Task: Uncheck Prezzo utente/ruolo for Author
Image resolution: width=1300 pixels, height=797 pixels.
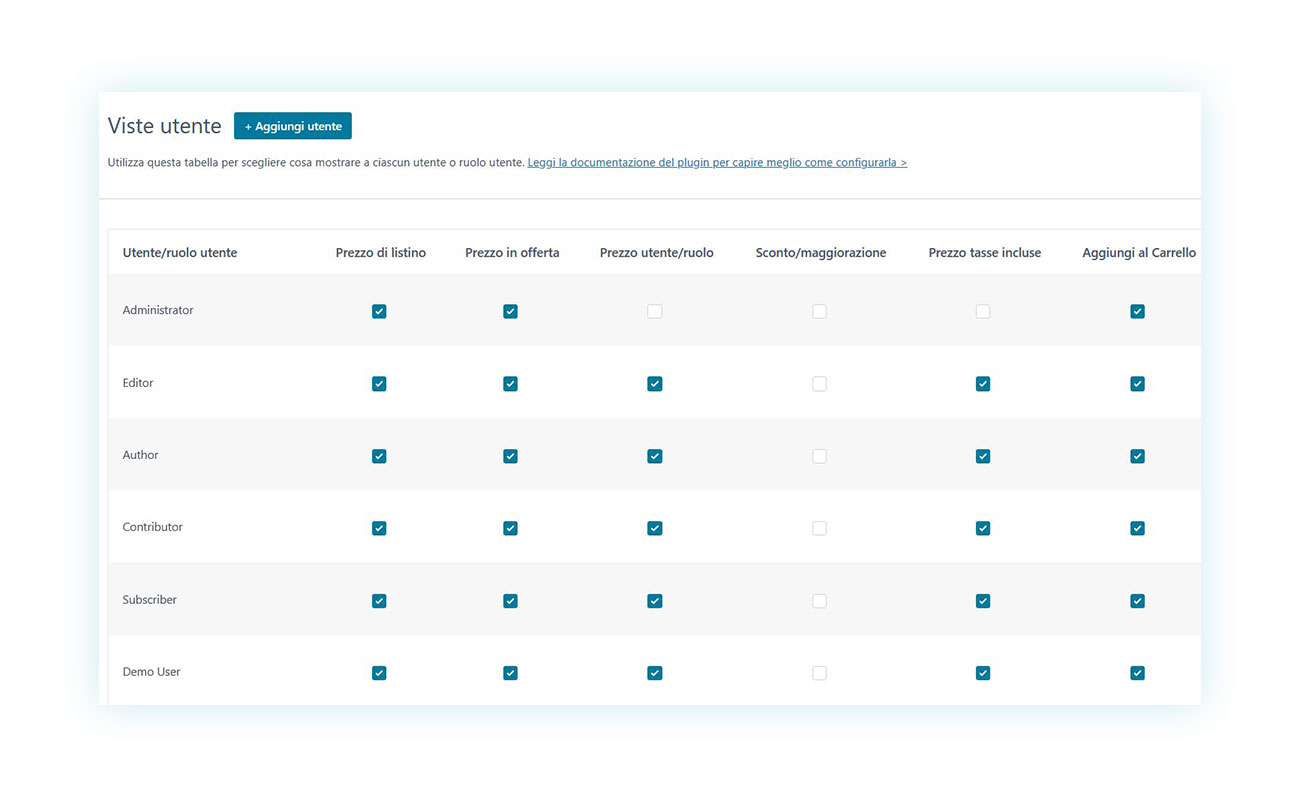Action: click(655, 456)
